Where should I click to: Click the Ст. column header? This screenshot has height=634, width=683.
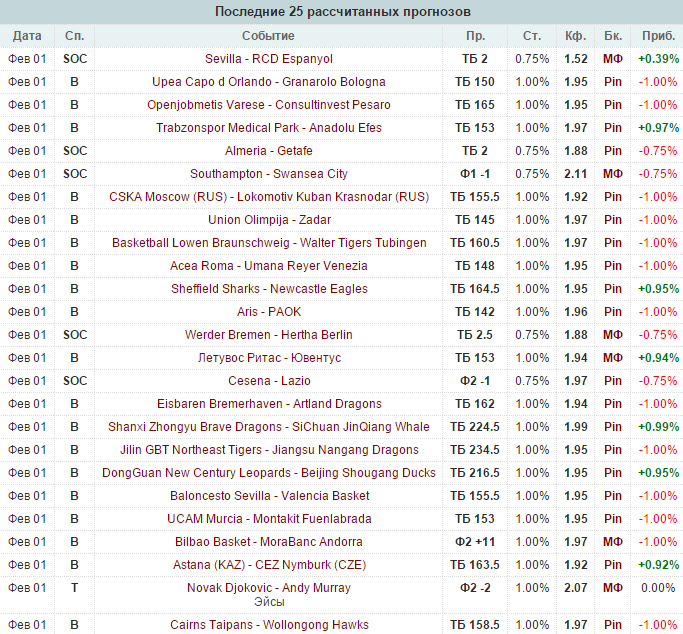coord(532,36)
